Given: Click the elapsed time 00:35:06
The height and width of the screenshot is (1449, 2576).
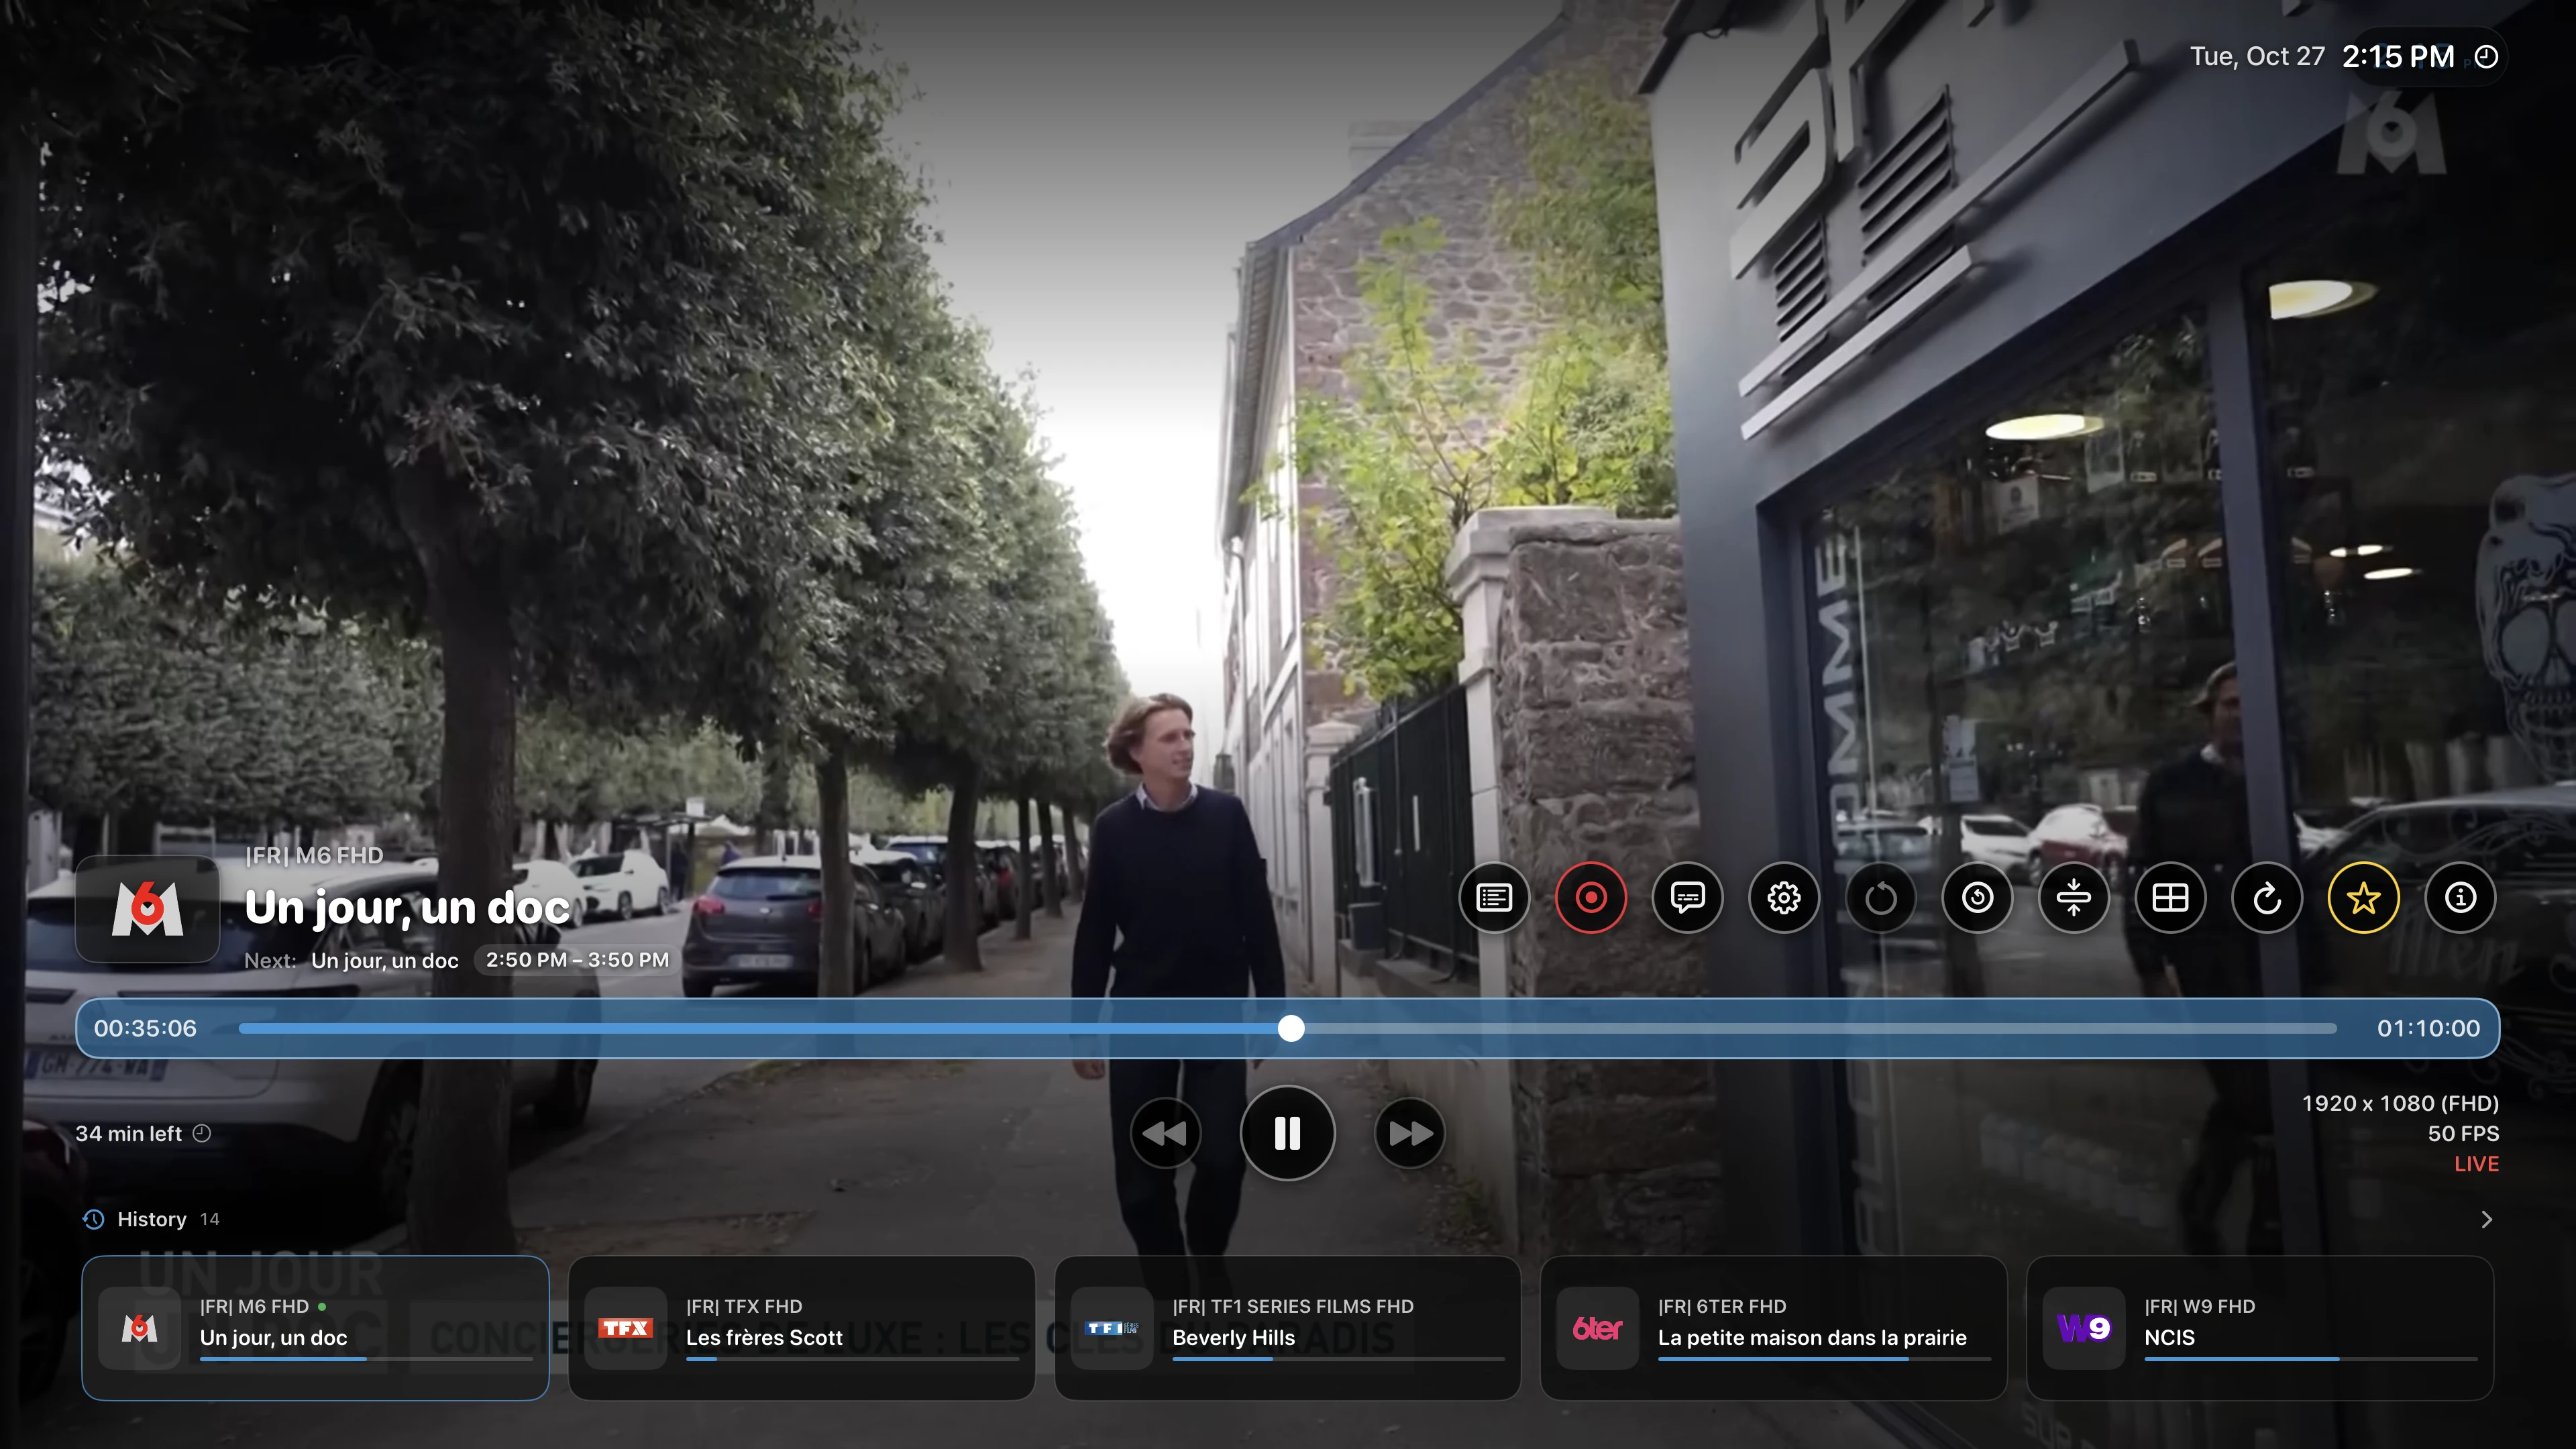Looking at the screenshot, I should [145, 1028].
